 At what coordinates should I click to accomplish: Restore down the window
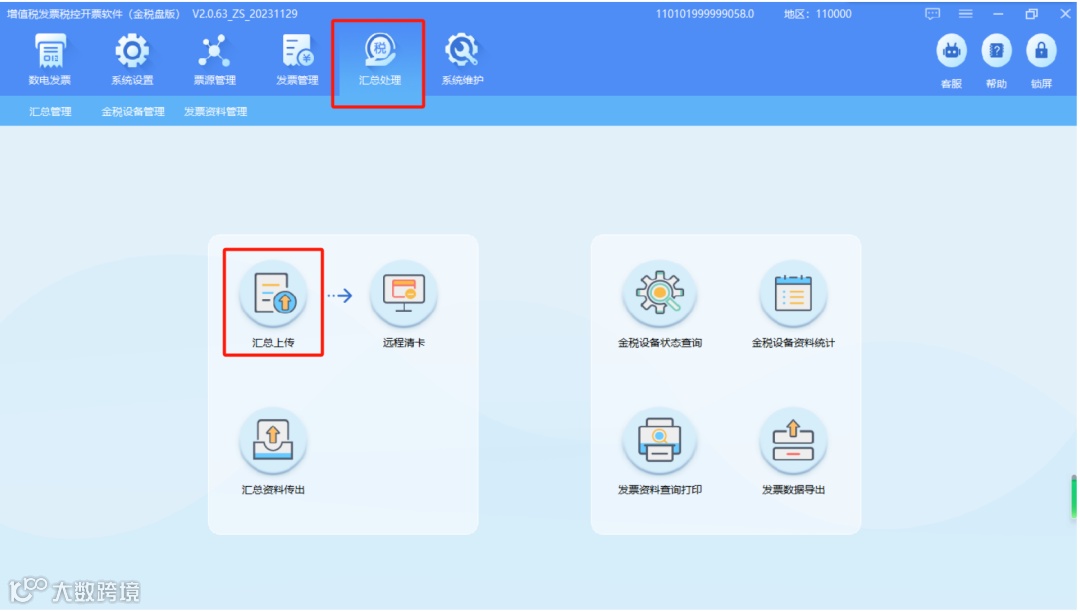(x=1031, y=14)
